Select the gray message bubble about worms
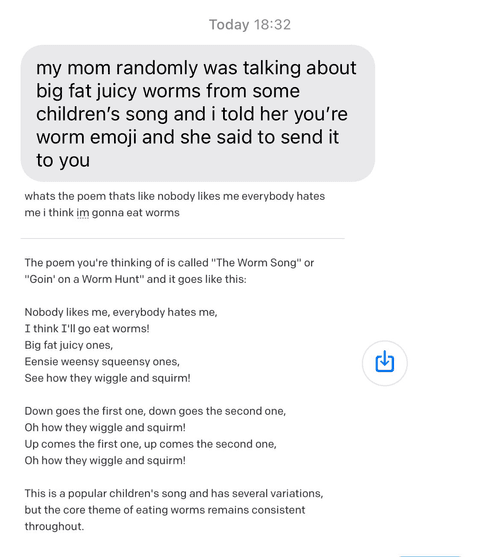500x557 pixels. click(x=197, y=113)
